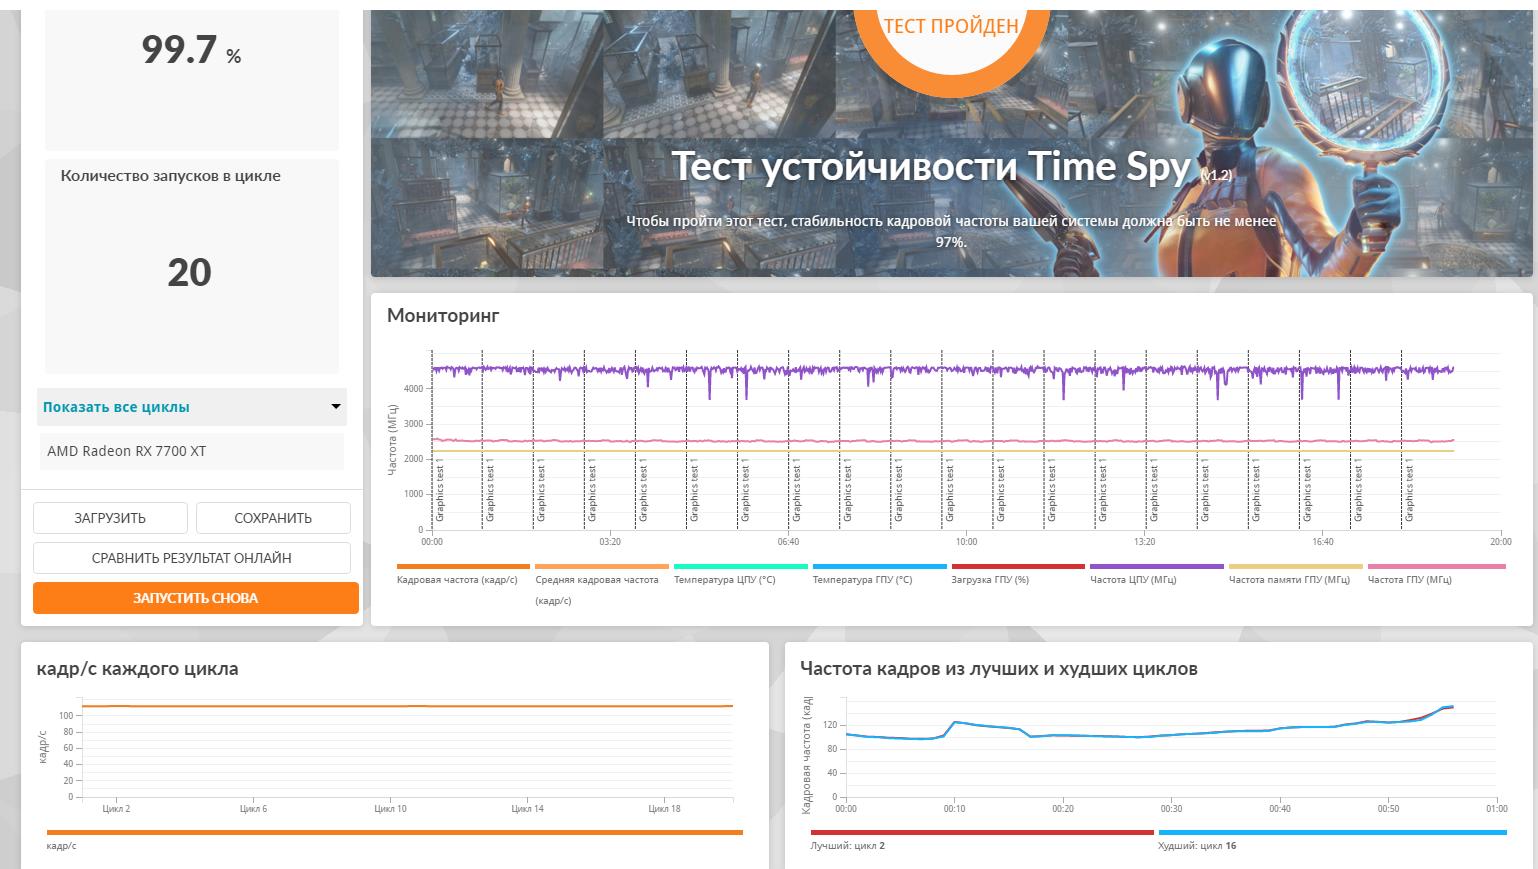This screenshot has width=1538, height=869.
Task: Click the 'Цикл 14' axis label
Action: point(527,809)
